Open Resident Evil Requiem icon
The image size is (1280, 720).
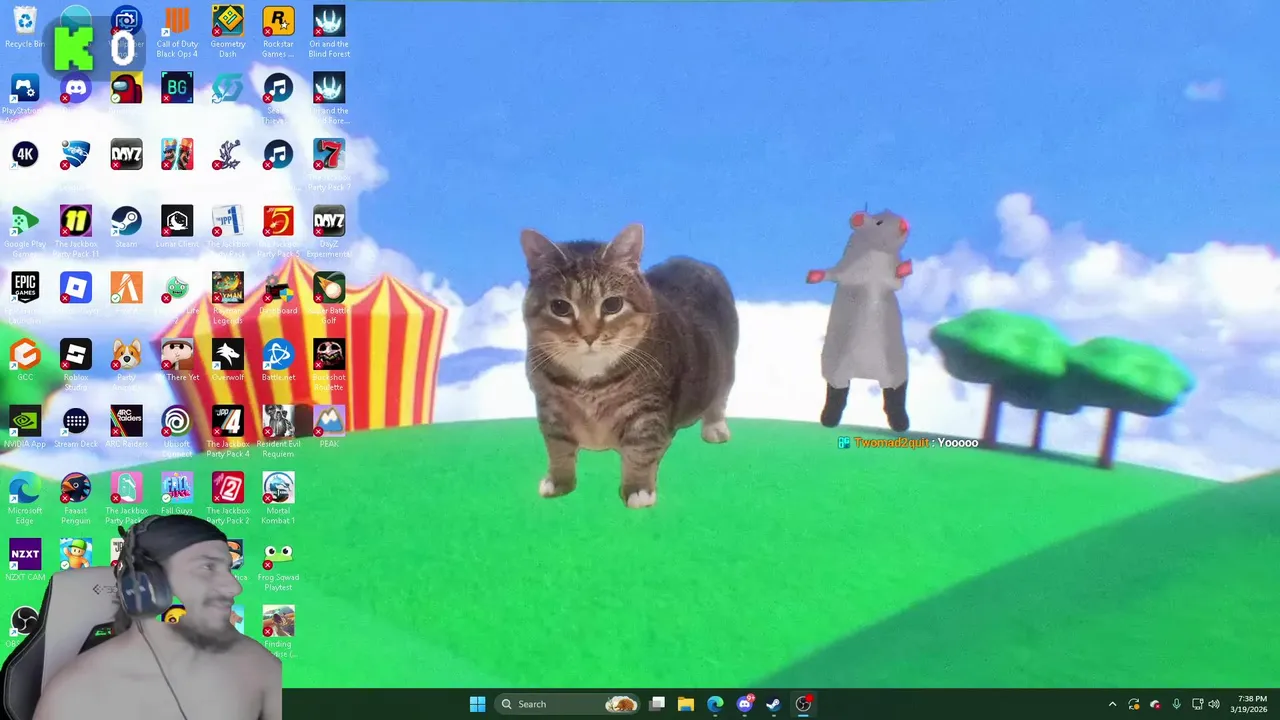point(278,431)
